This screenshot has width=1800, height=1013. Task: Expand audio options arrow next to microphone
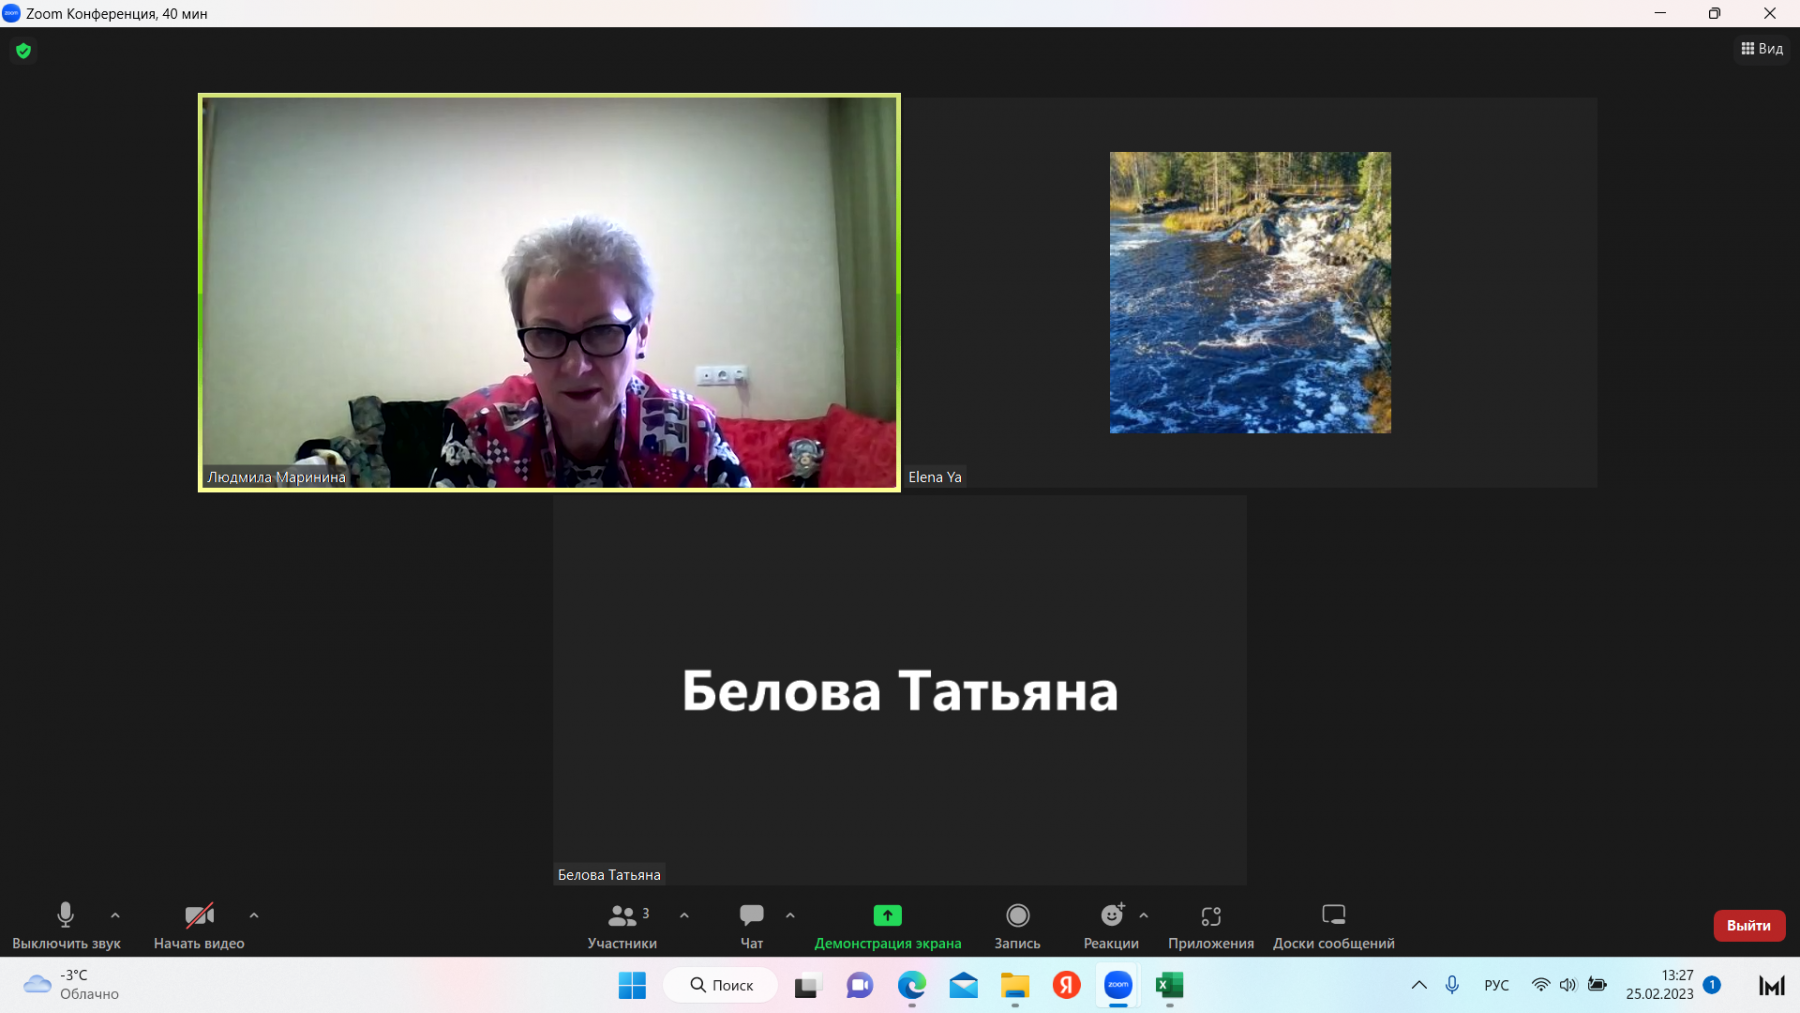[x=115, y=915]
